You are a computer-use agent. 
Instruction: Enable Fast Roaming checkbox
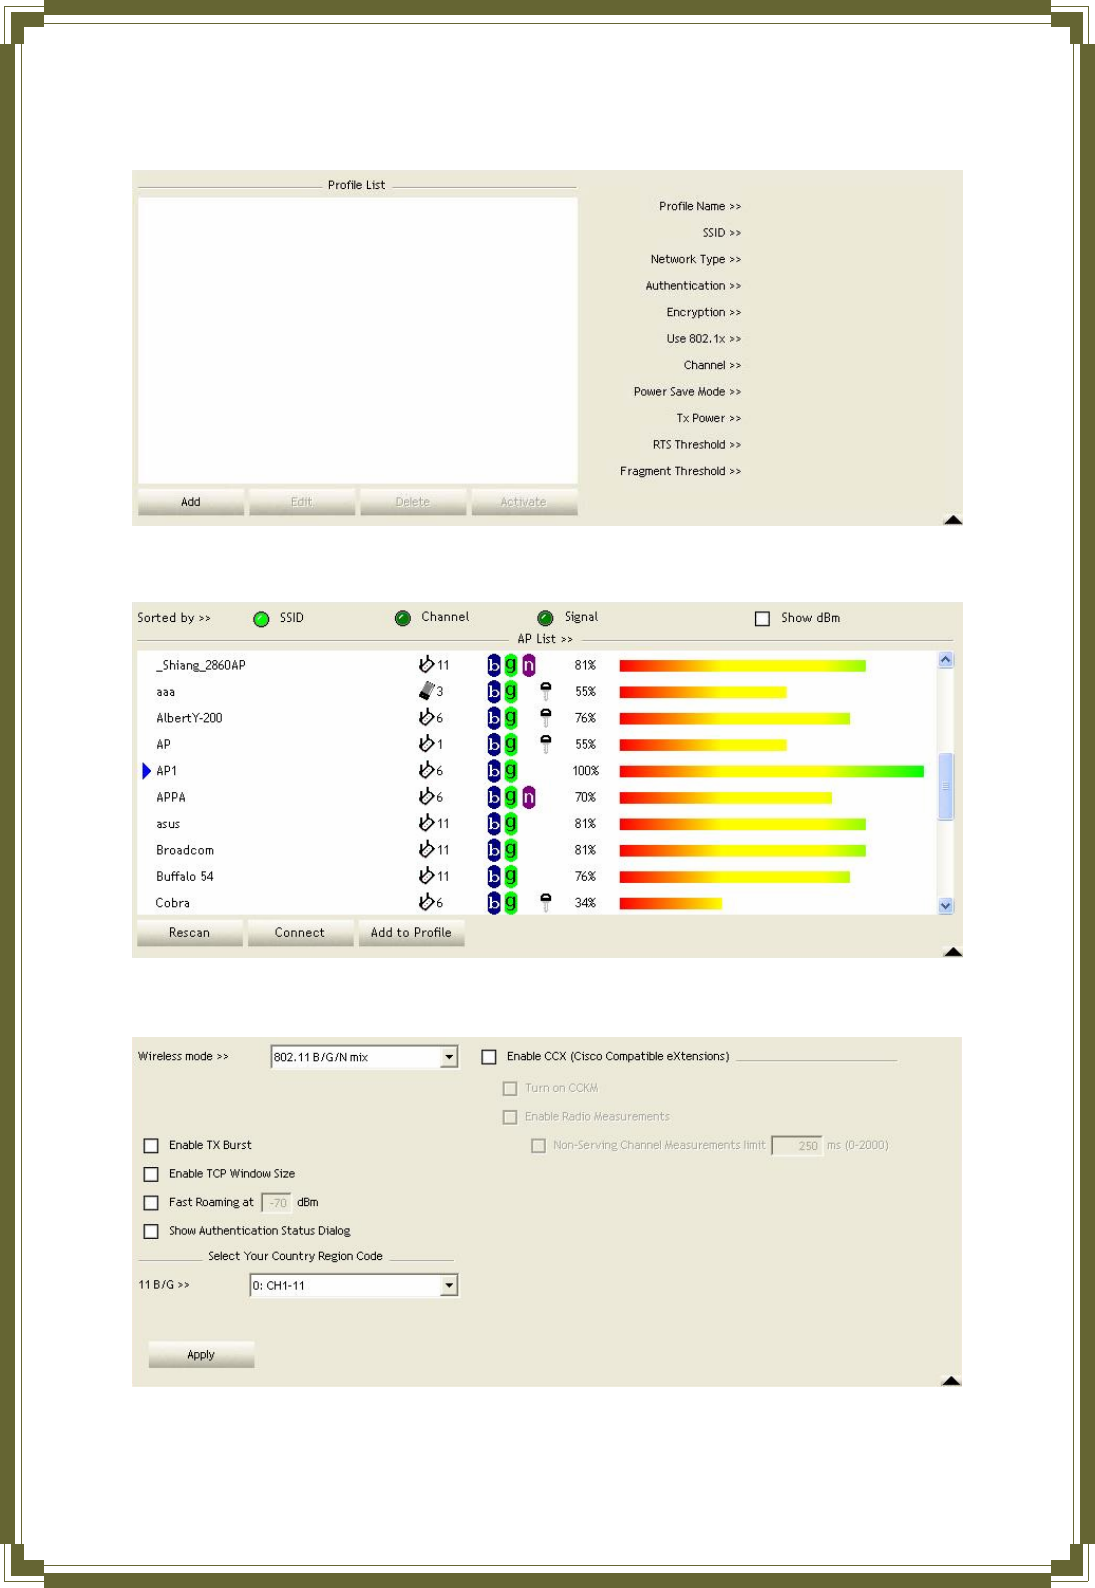tap(151, 1203)
